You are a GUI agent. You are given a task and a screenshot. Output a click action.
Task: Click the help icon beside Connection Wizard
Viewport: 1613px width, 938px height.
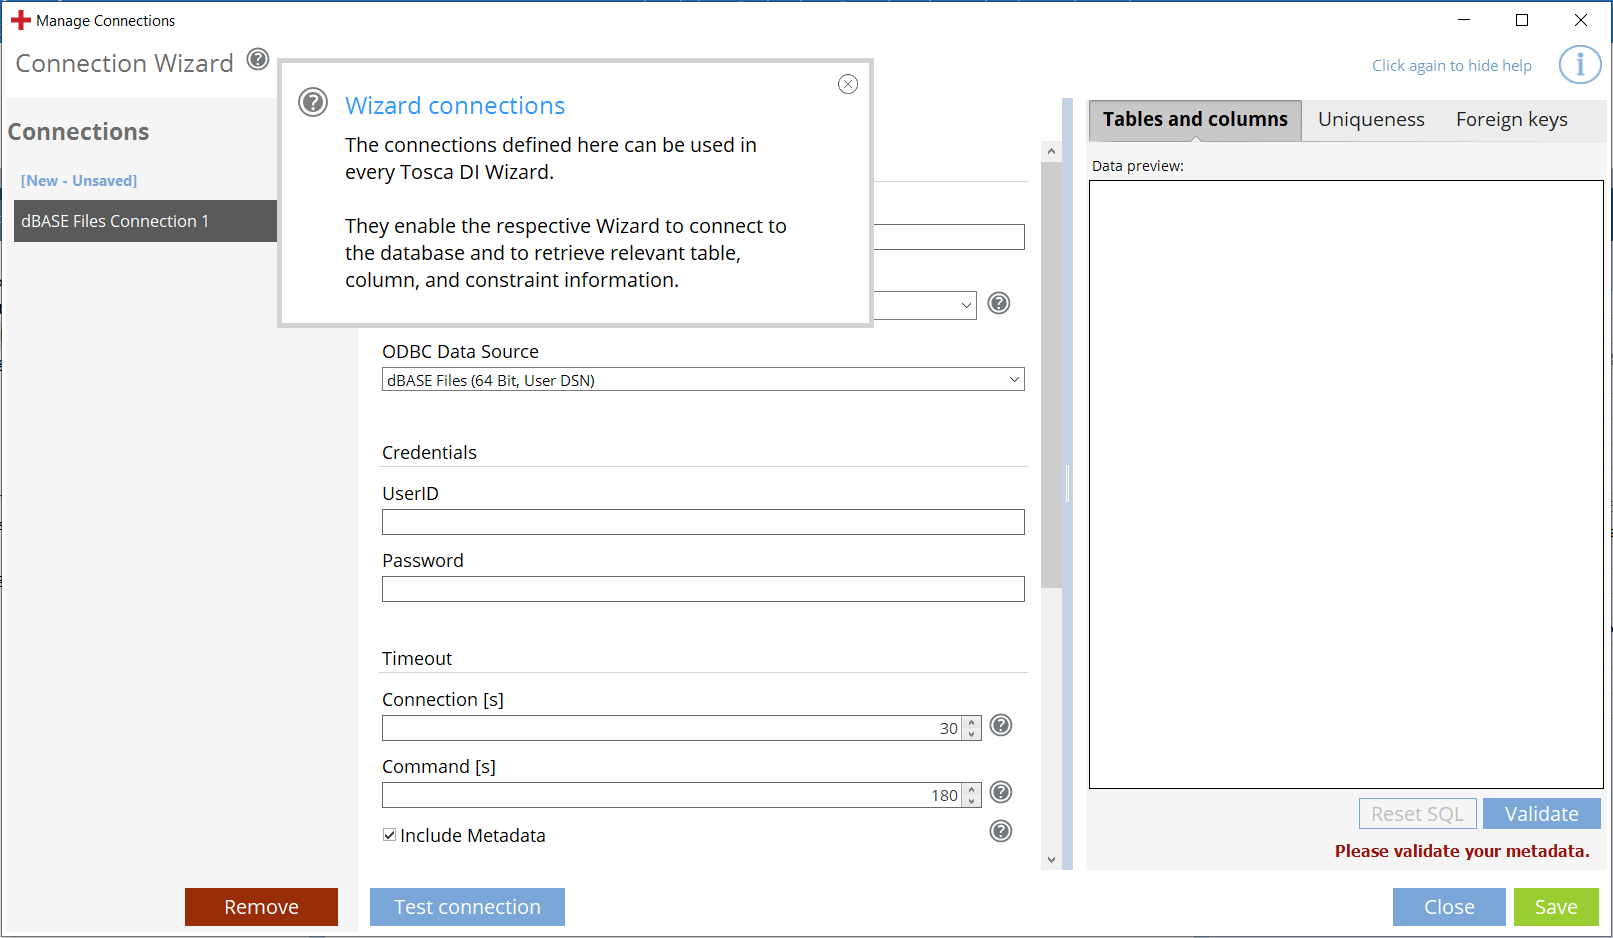click(258, 60)
